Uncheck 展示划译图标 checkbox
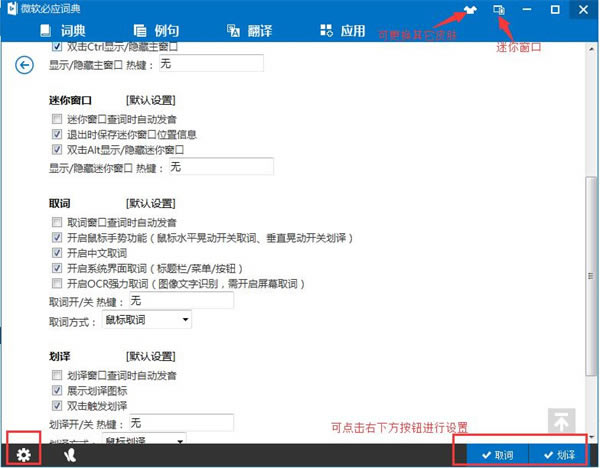The image size is (600, 468). 57,391
